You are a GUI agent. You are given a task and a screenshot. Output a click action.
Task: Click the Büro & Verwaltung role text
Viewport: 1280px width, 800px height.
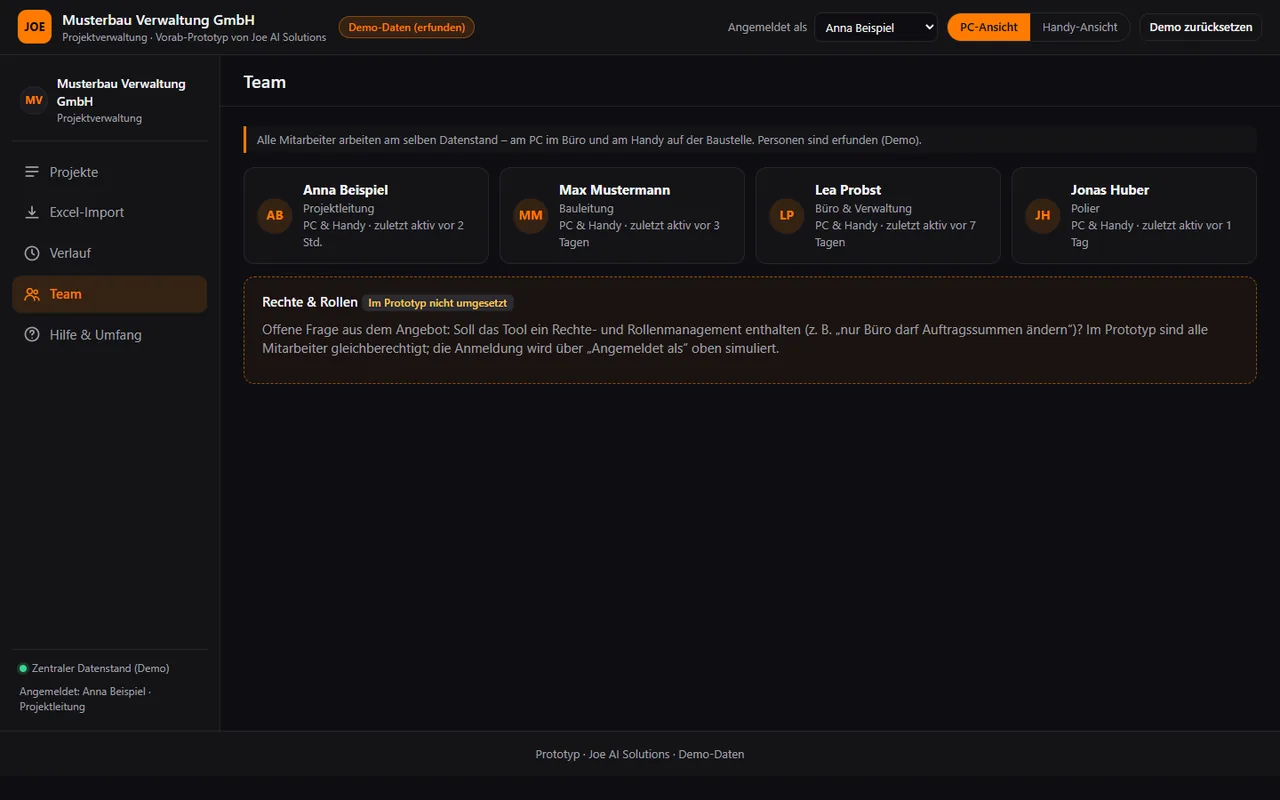click(863, 209)
